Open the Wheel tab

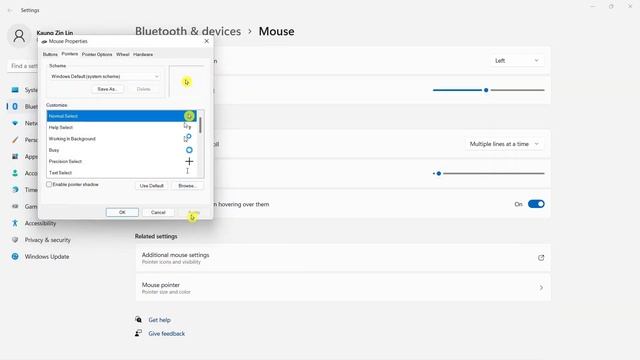tap(122, 54)
